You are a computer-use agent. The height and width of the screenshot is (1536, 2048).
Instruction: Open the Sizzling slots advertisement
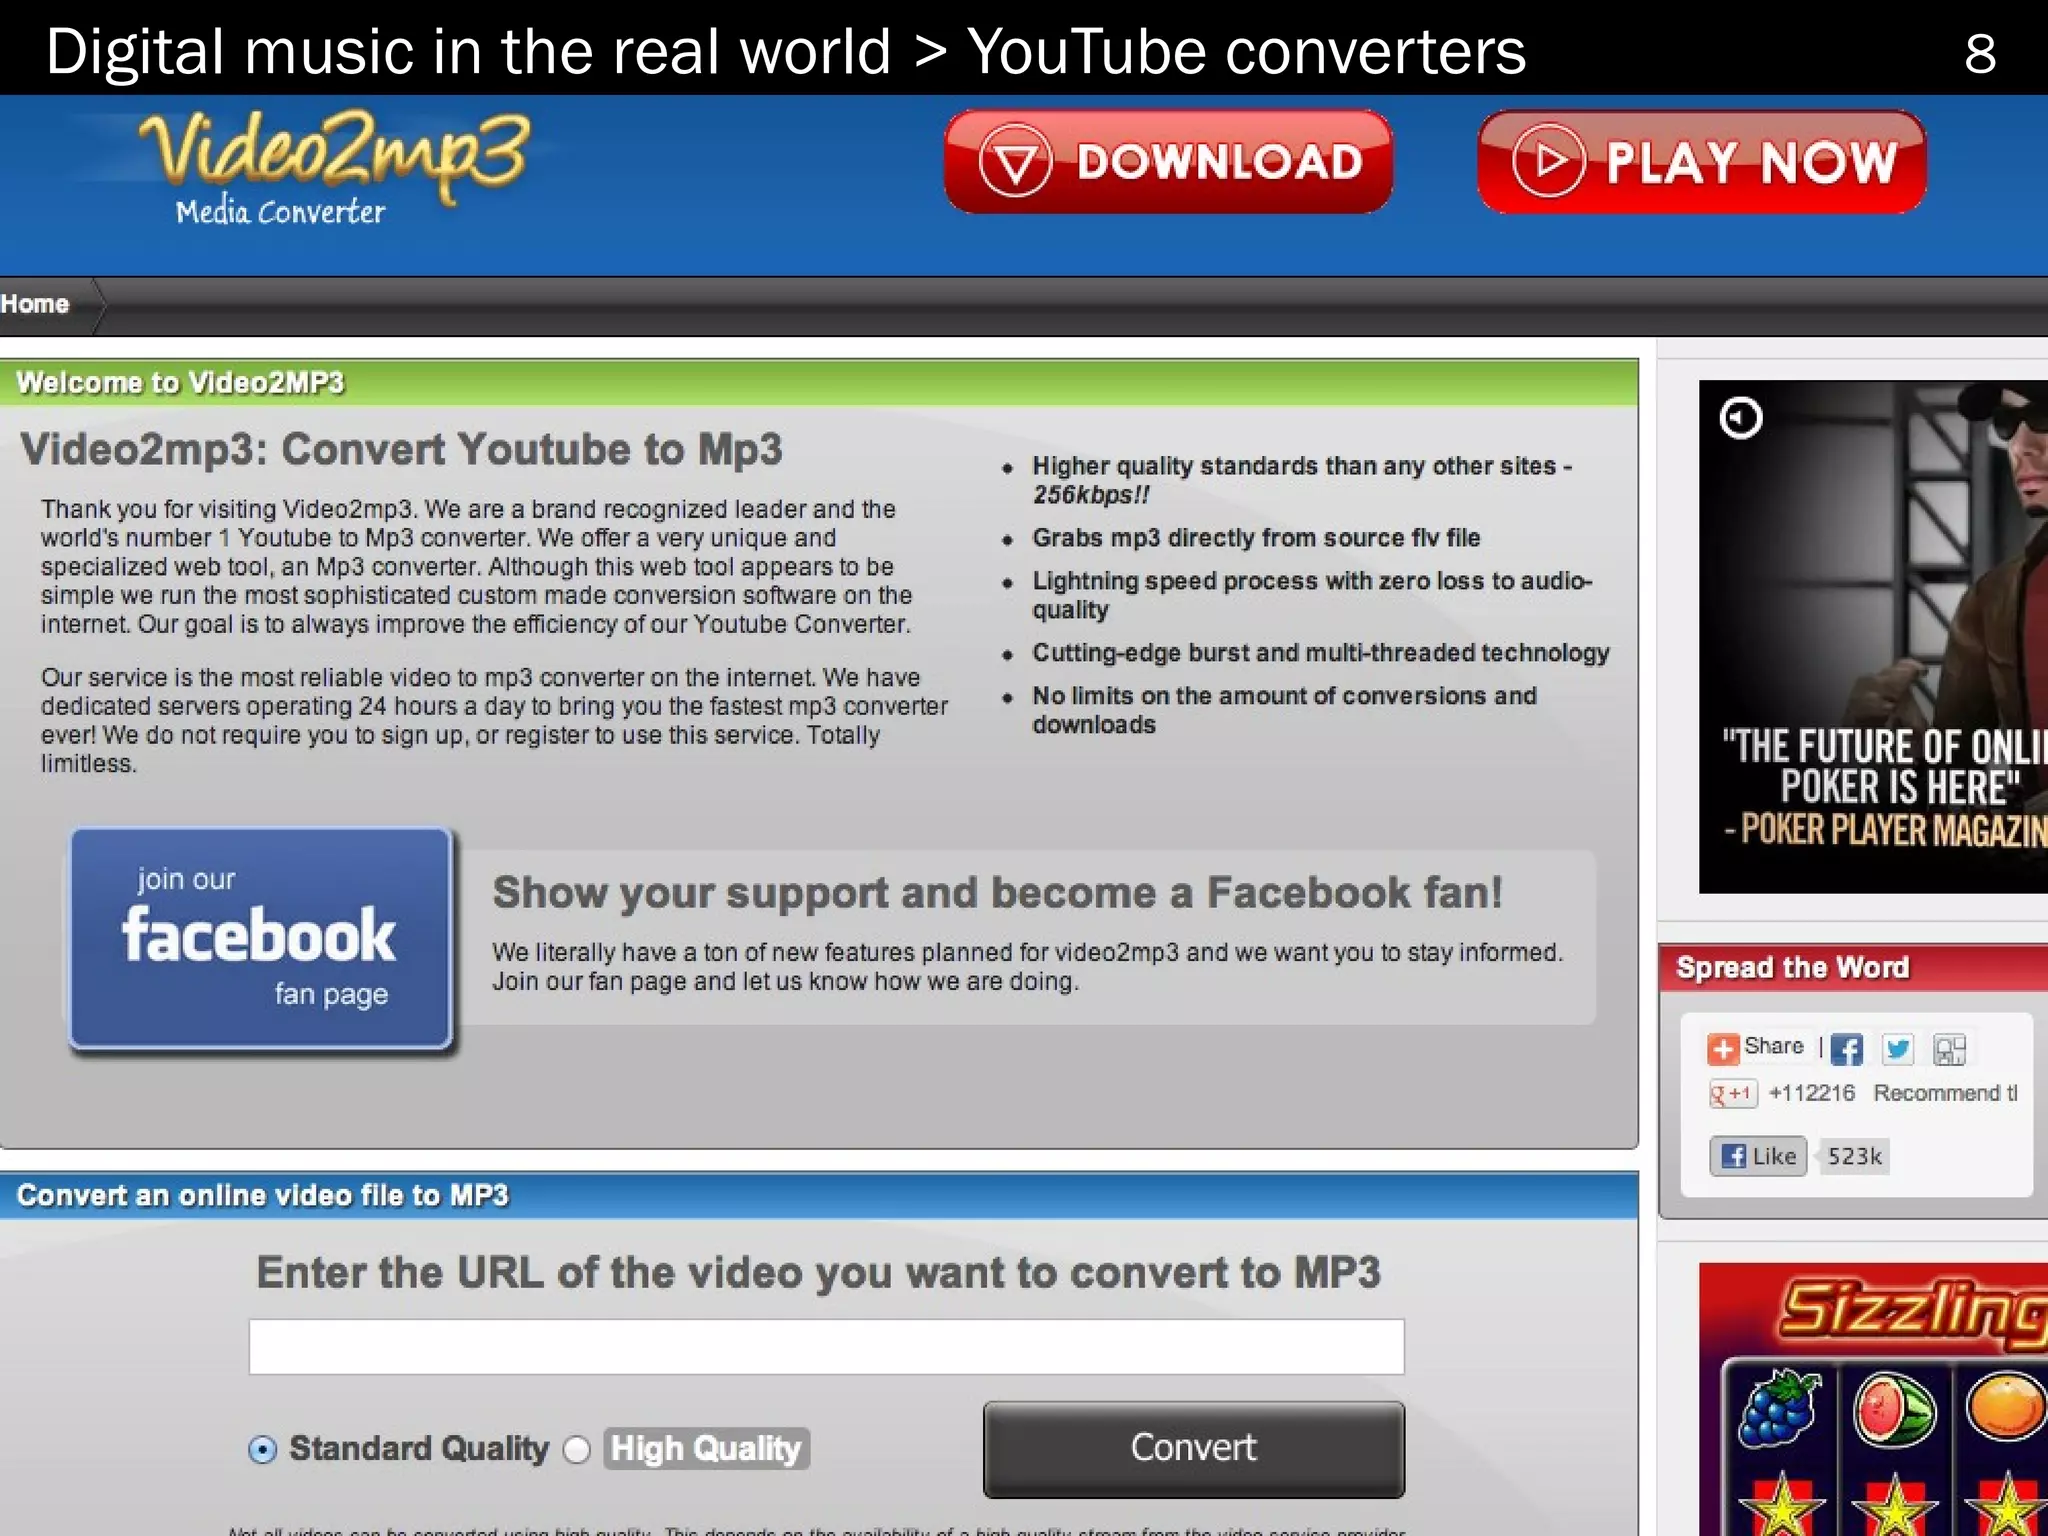[1873, 1399]
